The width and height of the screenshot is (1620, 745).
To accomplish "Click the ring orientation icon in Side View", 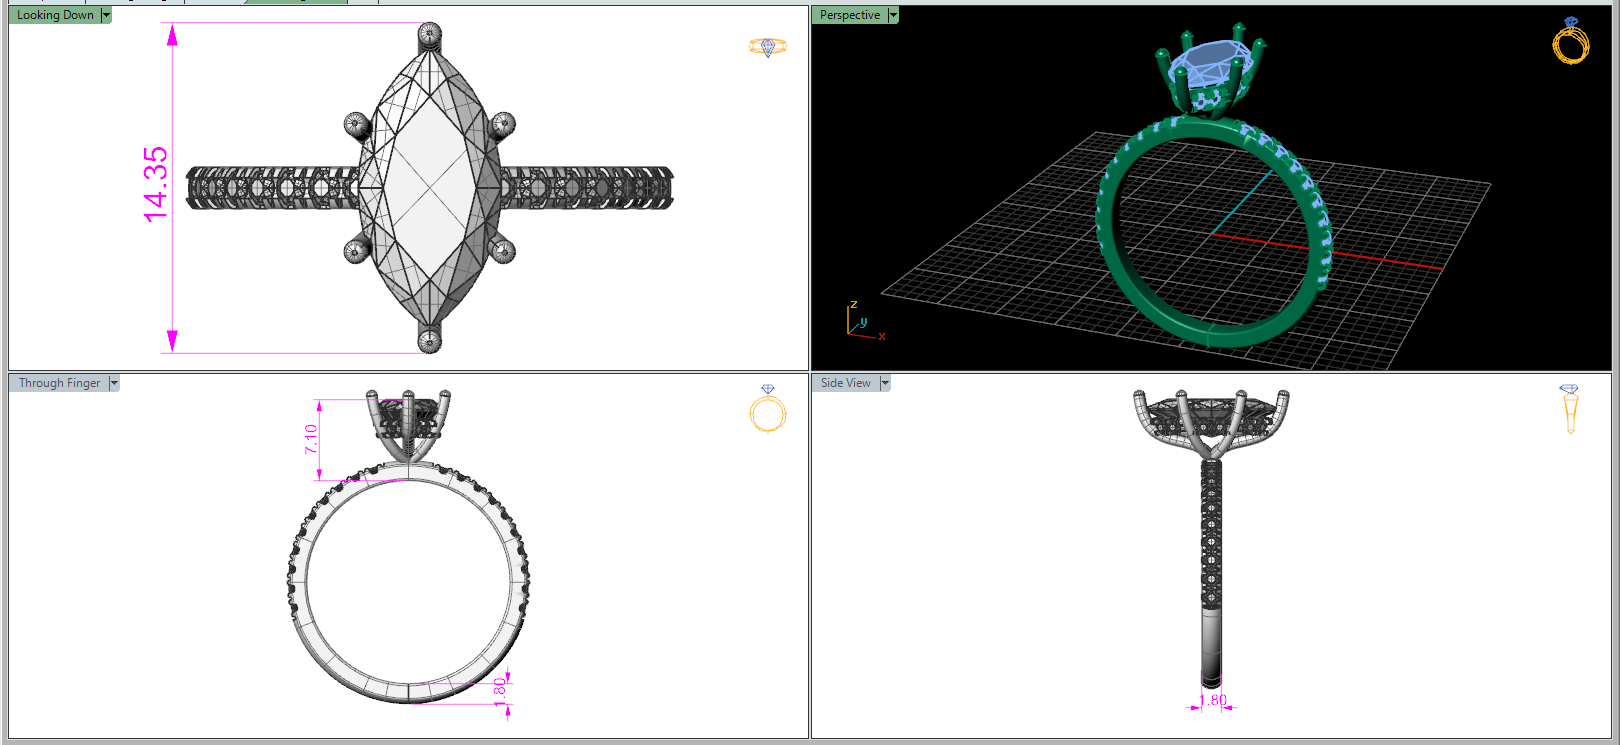I will tap(1570, 409).
